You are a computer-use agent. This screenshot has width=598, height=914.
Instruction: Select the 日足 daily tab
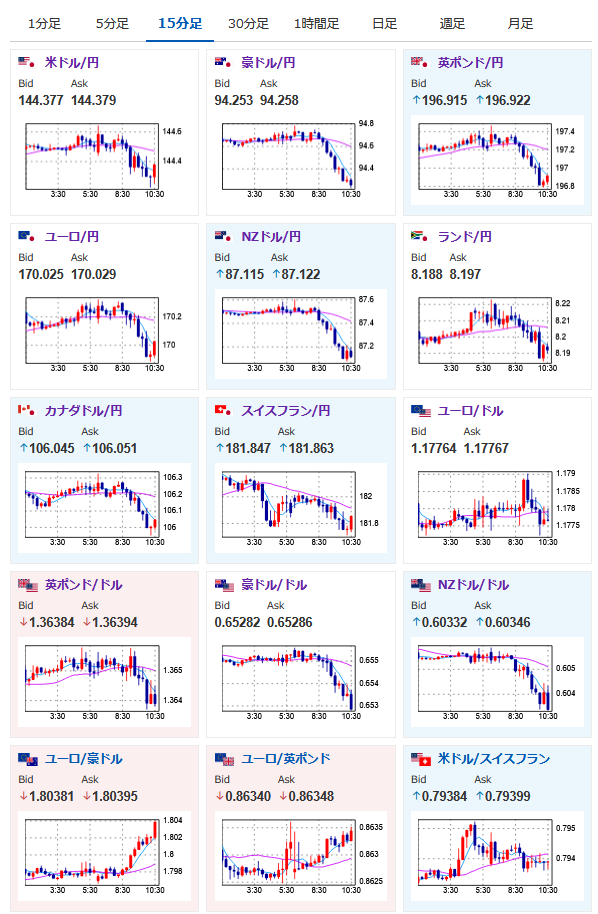click(384, 23)
